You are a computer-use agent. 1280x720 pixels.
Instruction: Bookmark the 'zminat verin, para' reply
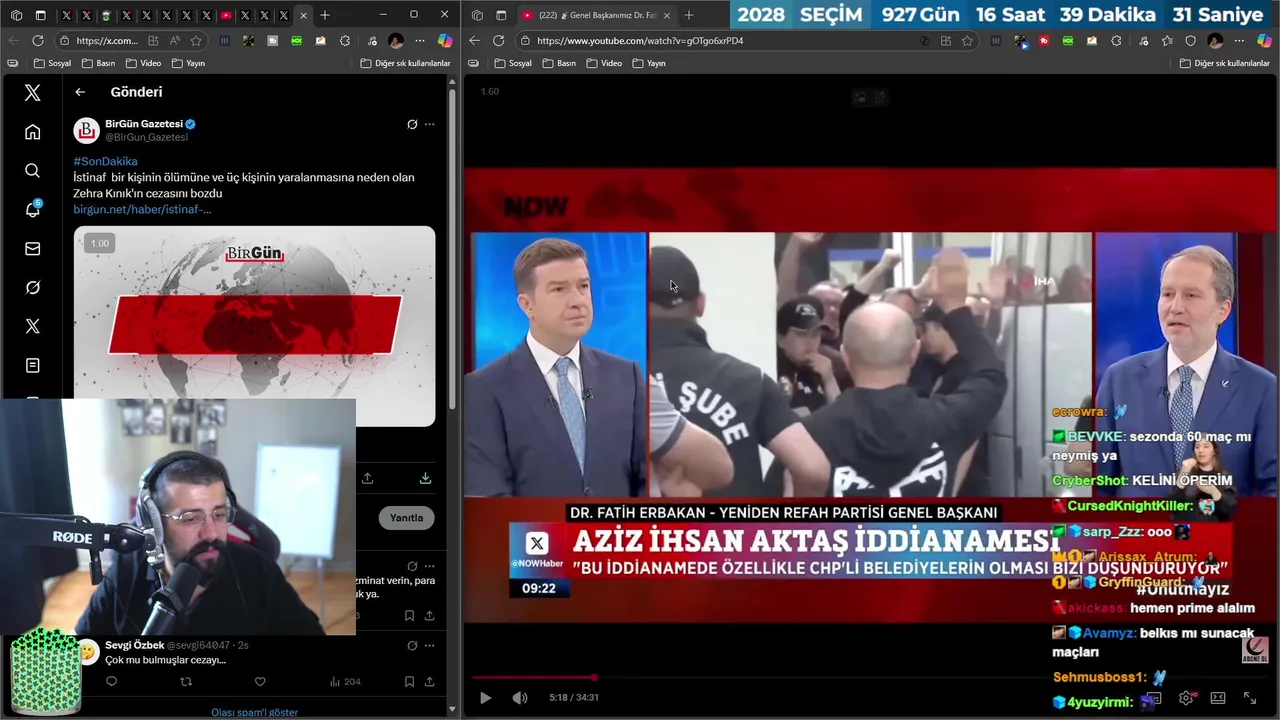(x=409, y=616)
